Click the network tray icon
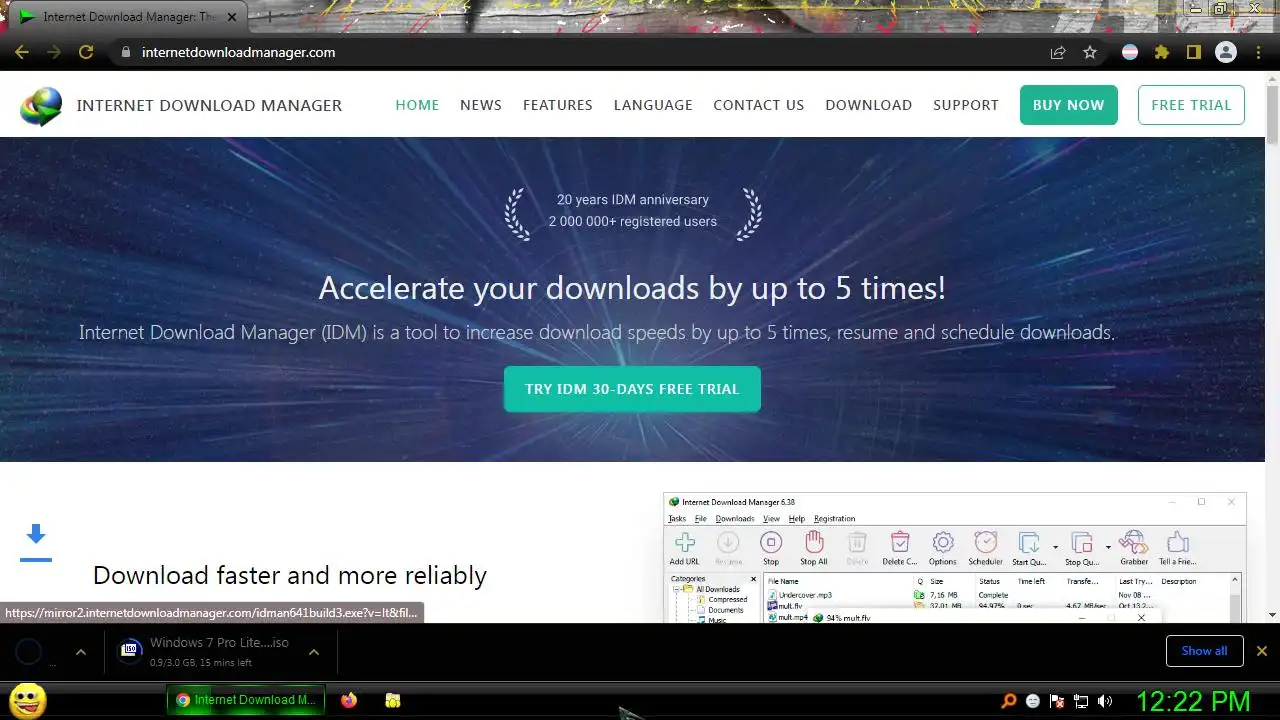1280x720 pixels. point(1081,701)
